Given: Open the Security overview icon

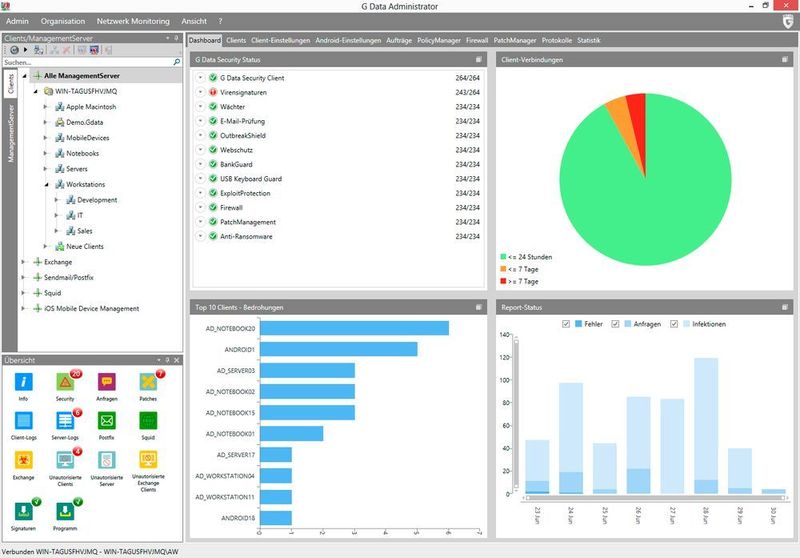Looking at the screenshot, I should 65,382.
